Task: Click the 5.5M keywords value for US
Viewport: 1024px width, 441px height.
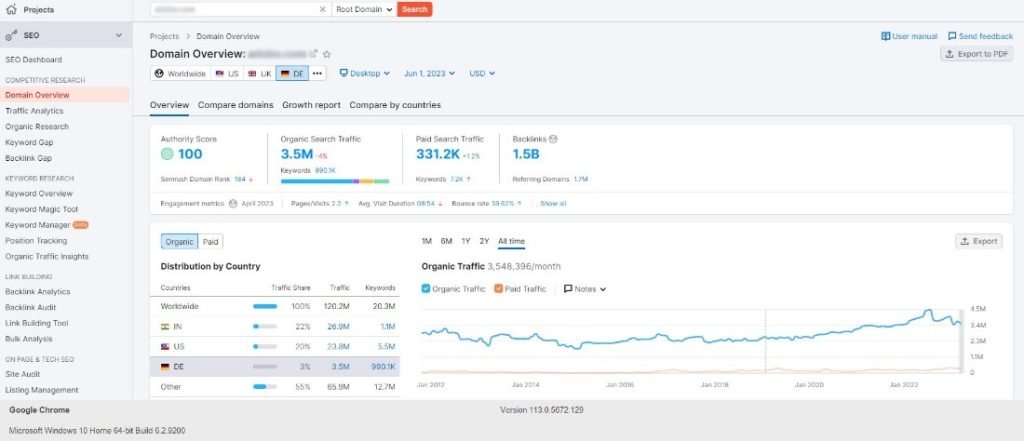Action: click(385, 346)
